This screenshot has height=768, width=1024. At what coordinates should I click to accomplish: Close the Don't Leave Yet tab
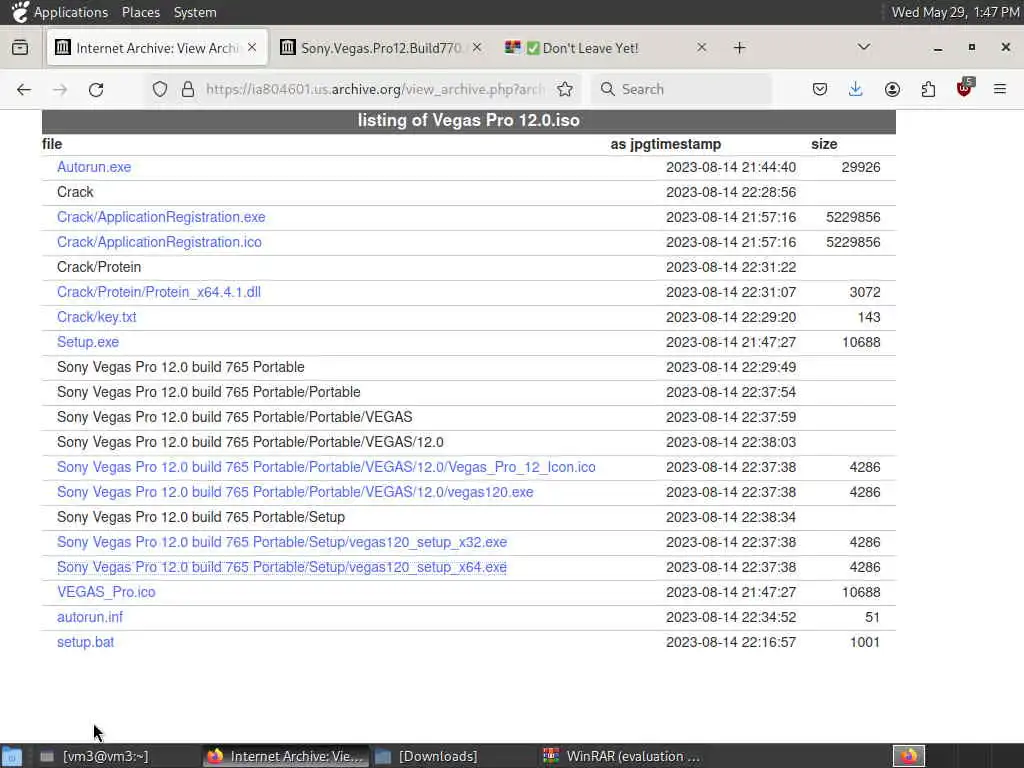coord(701,48)
